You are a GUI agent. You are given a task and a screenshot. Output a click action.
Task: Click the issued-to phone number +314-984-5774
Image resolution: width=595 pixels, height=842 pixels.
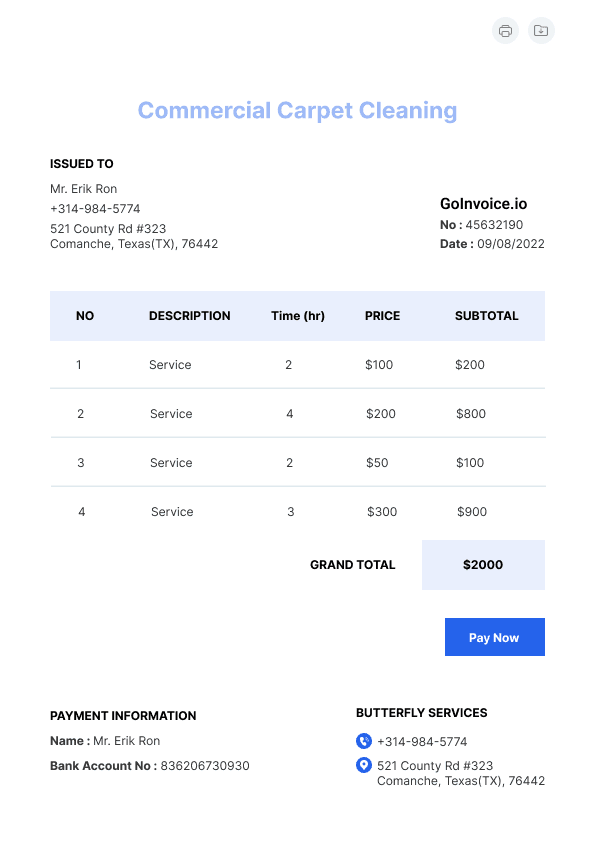(x=95, y=209)
